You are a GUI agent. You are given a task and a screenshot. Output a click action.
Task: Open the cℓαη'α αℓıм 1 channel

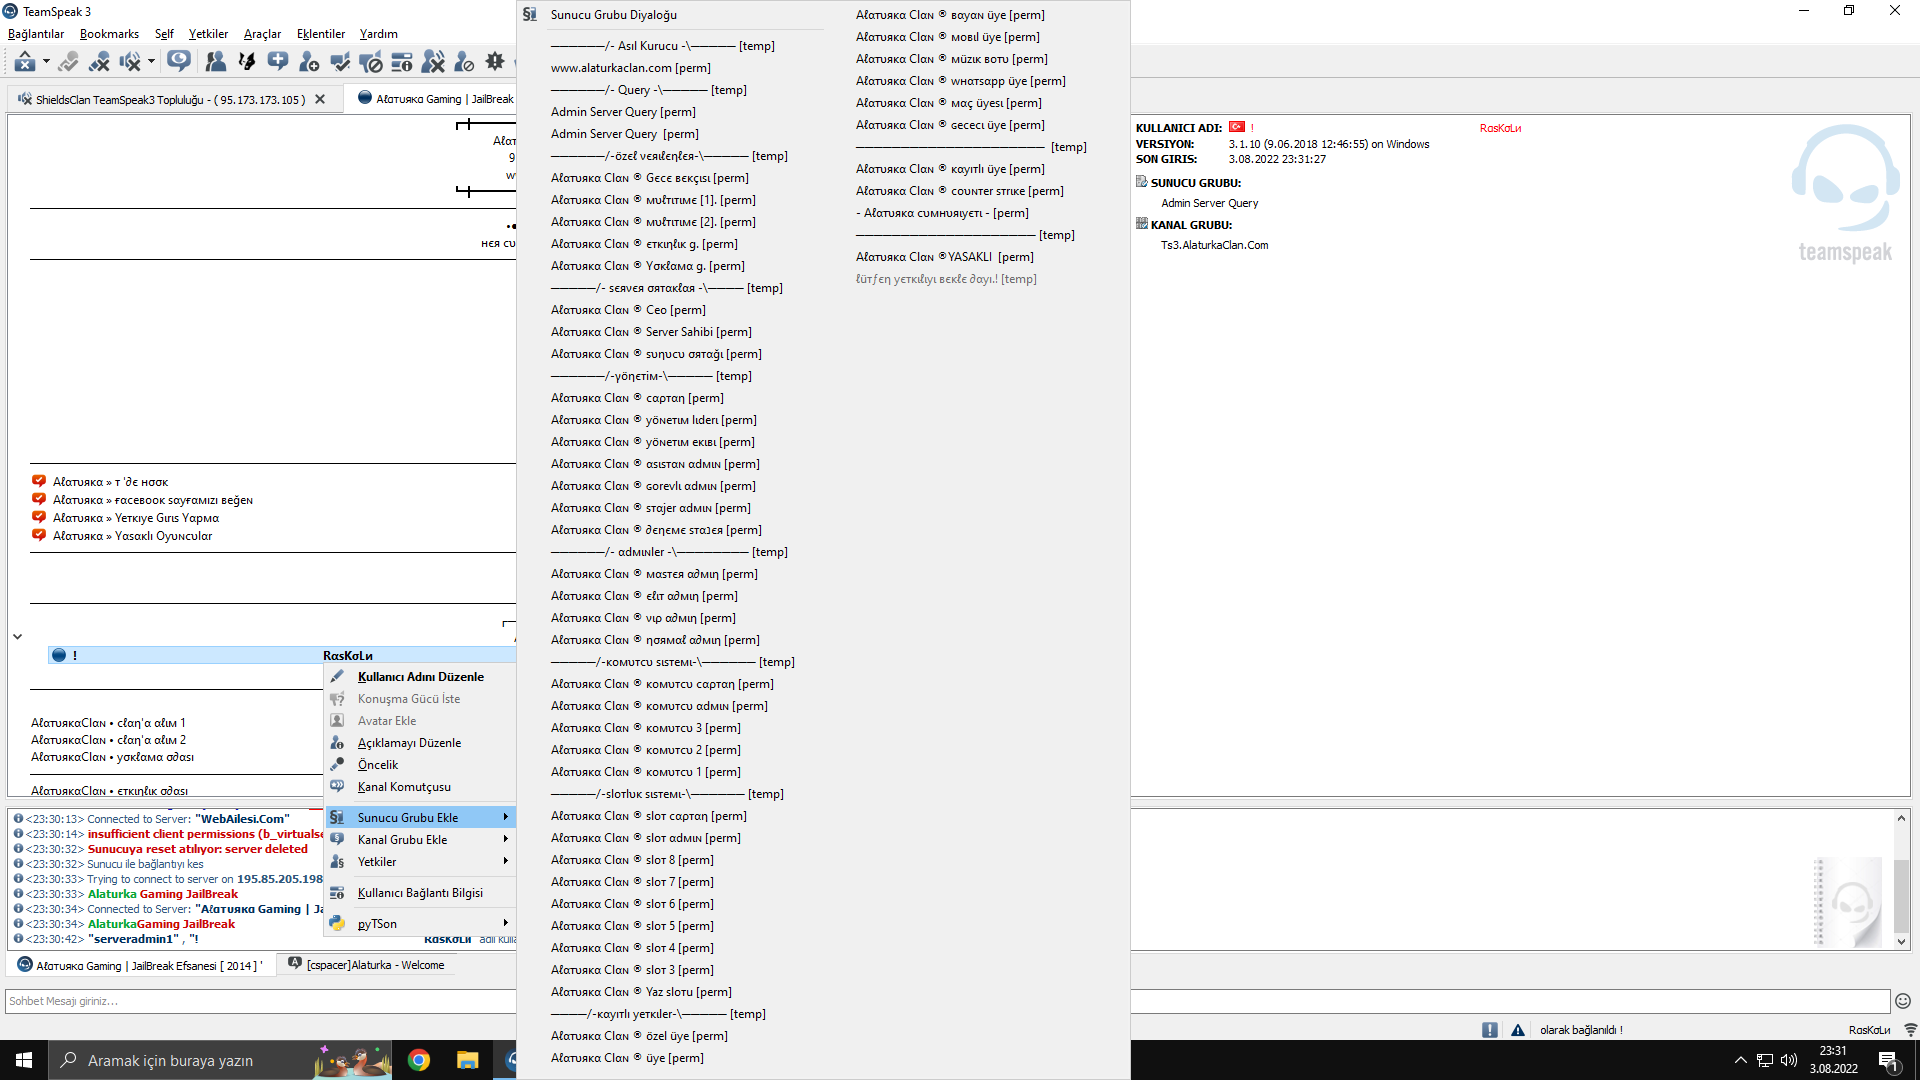pos(108,723)
